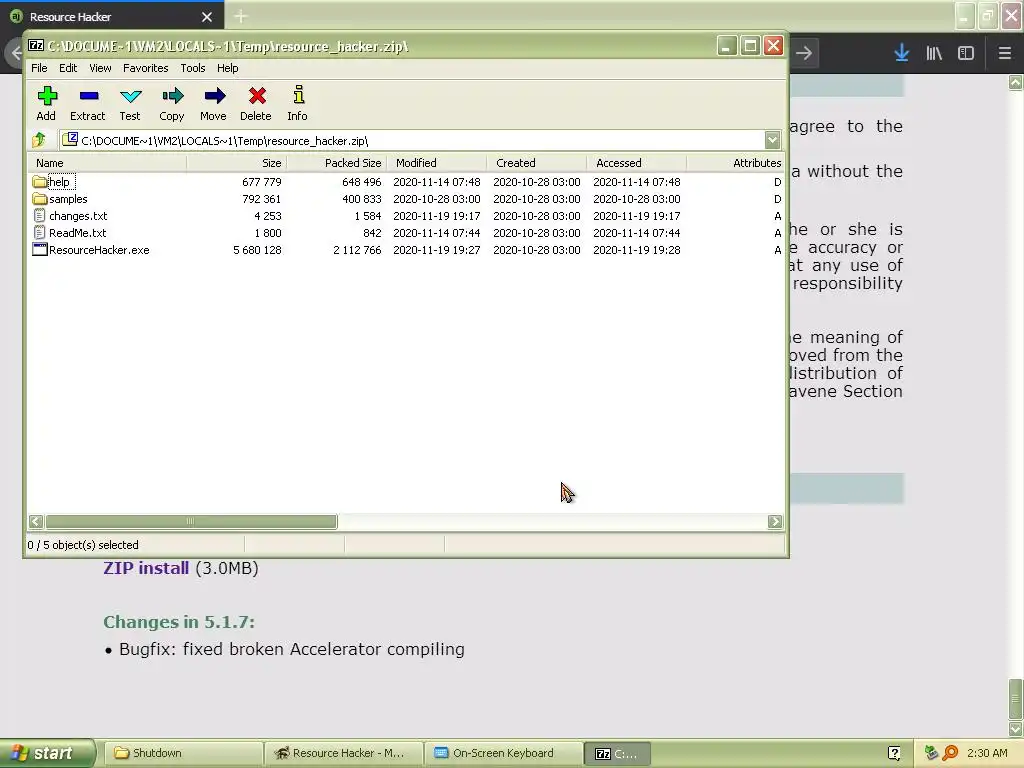Select the ResourceHacker.exe file icon
The height and width of the screenshot is (768, 1024).
[39, 249]
